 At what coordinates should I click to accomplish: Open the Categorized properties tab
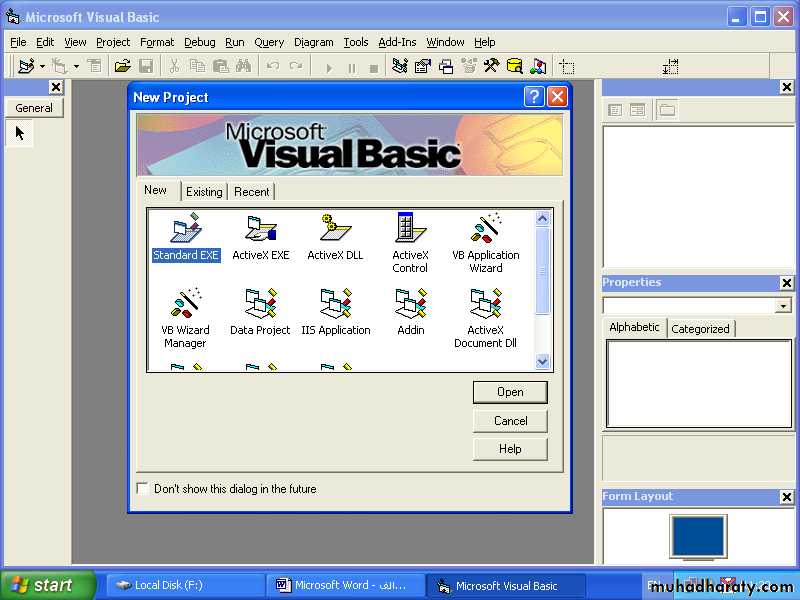pyautogui.click(x=700, y=329)
